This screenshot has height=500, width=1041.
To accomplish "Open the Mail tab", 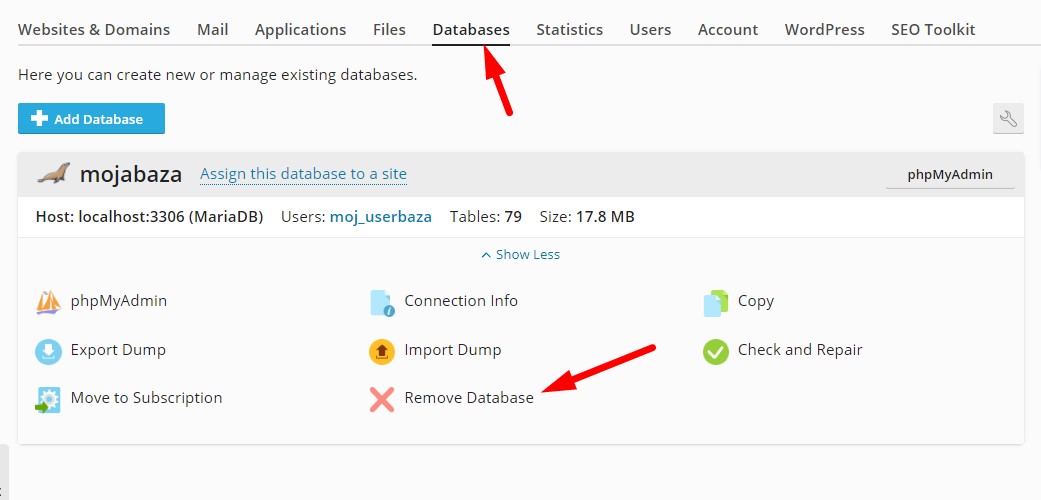I will coord(212,30).
